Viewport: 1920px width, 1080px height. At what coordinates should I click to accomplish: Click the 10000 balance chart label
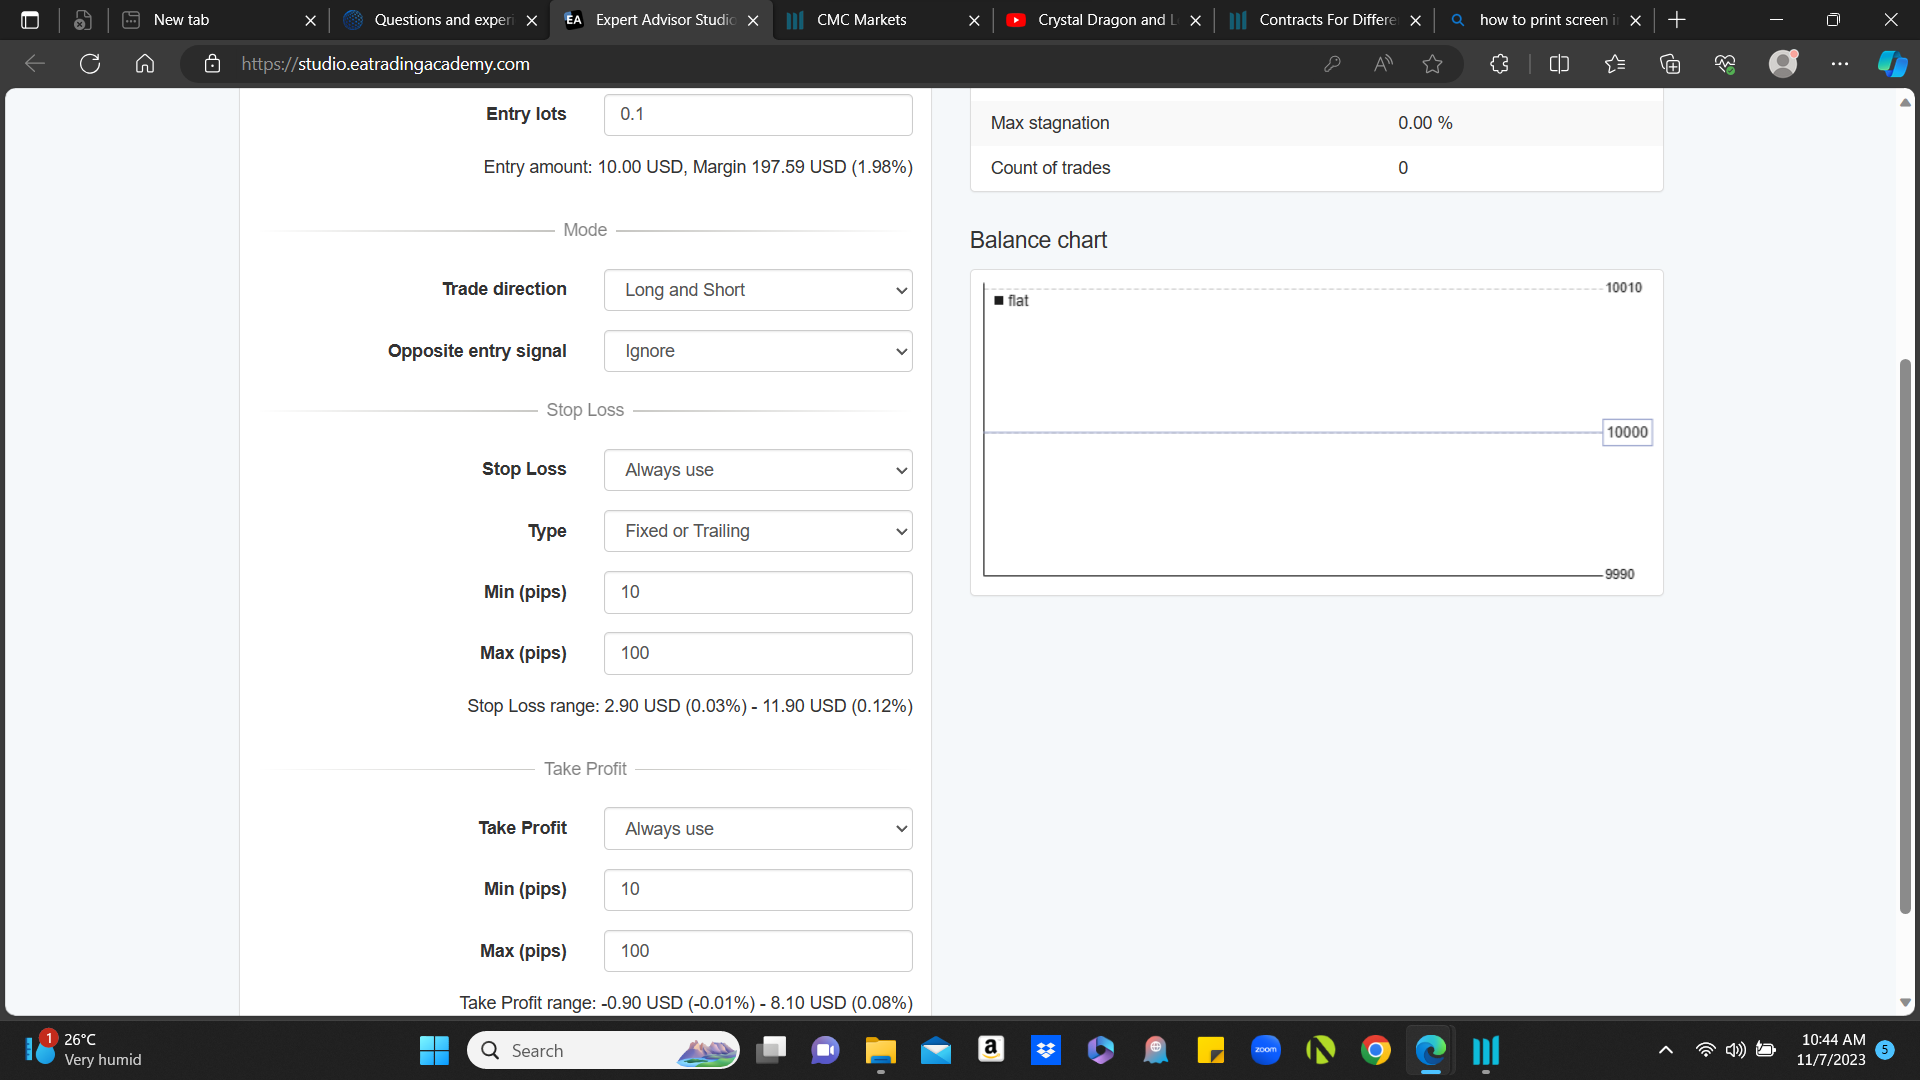pos(1627,432)
